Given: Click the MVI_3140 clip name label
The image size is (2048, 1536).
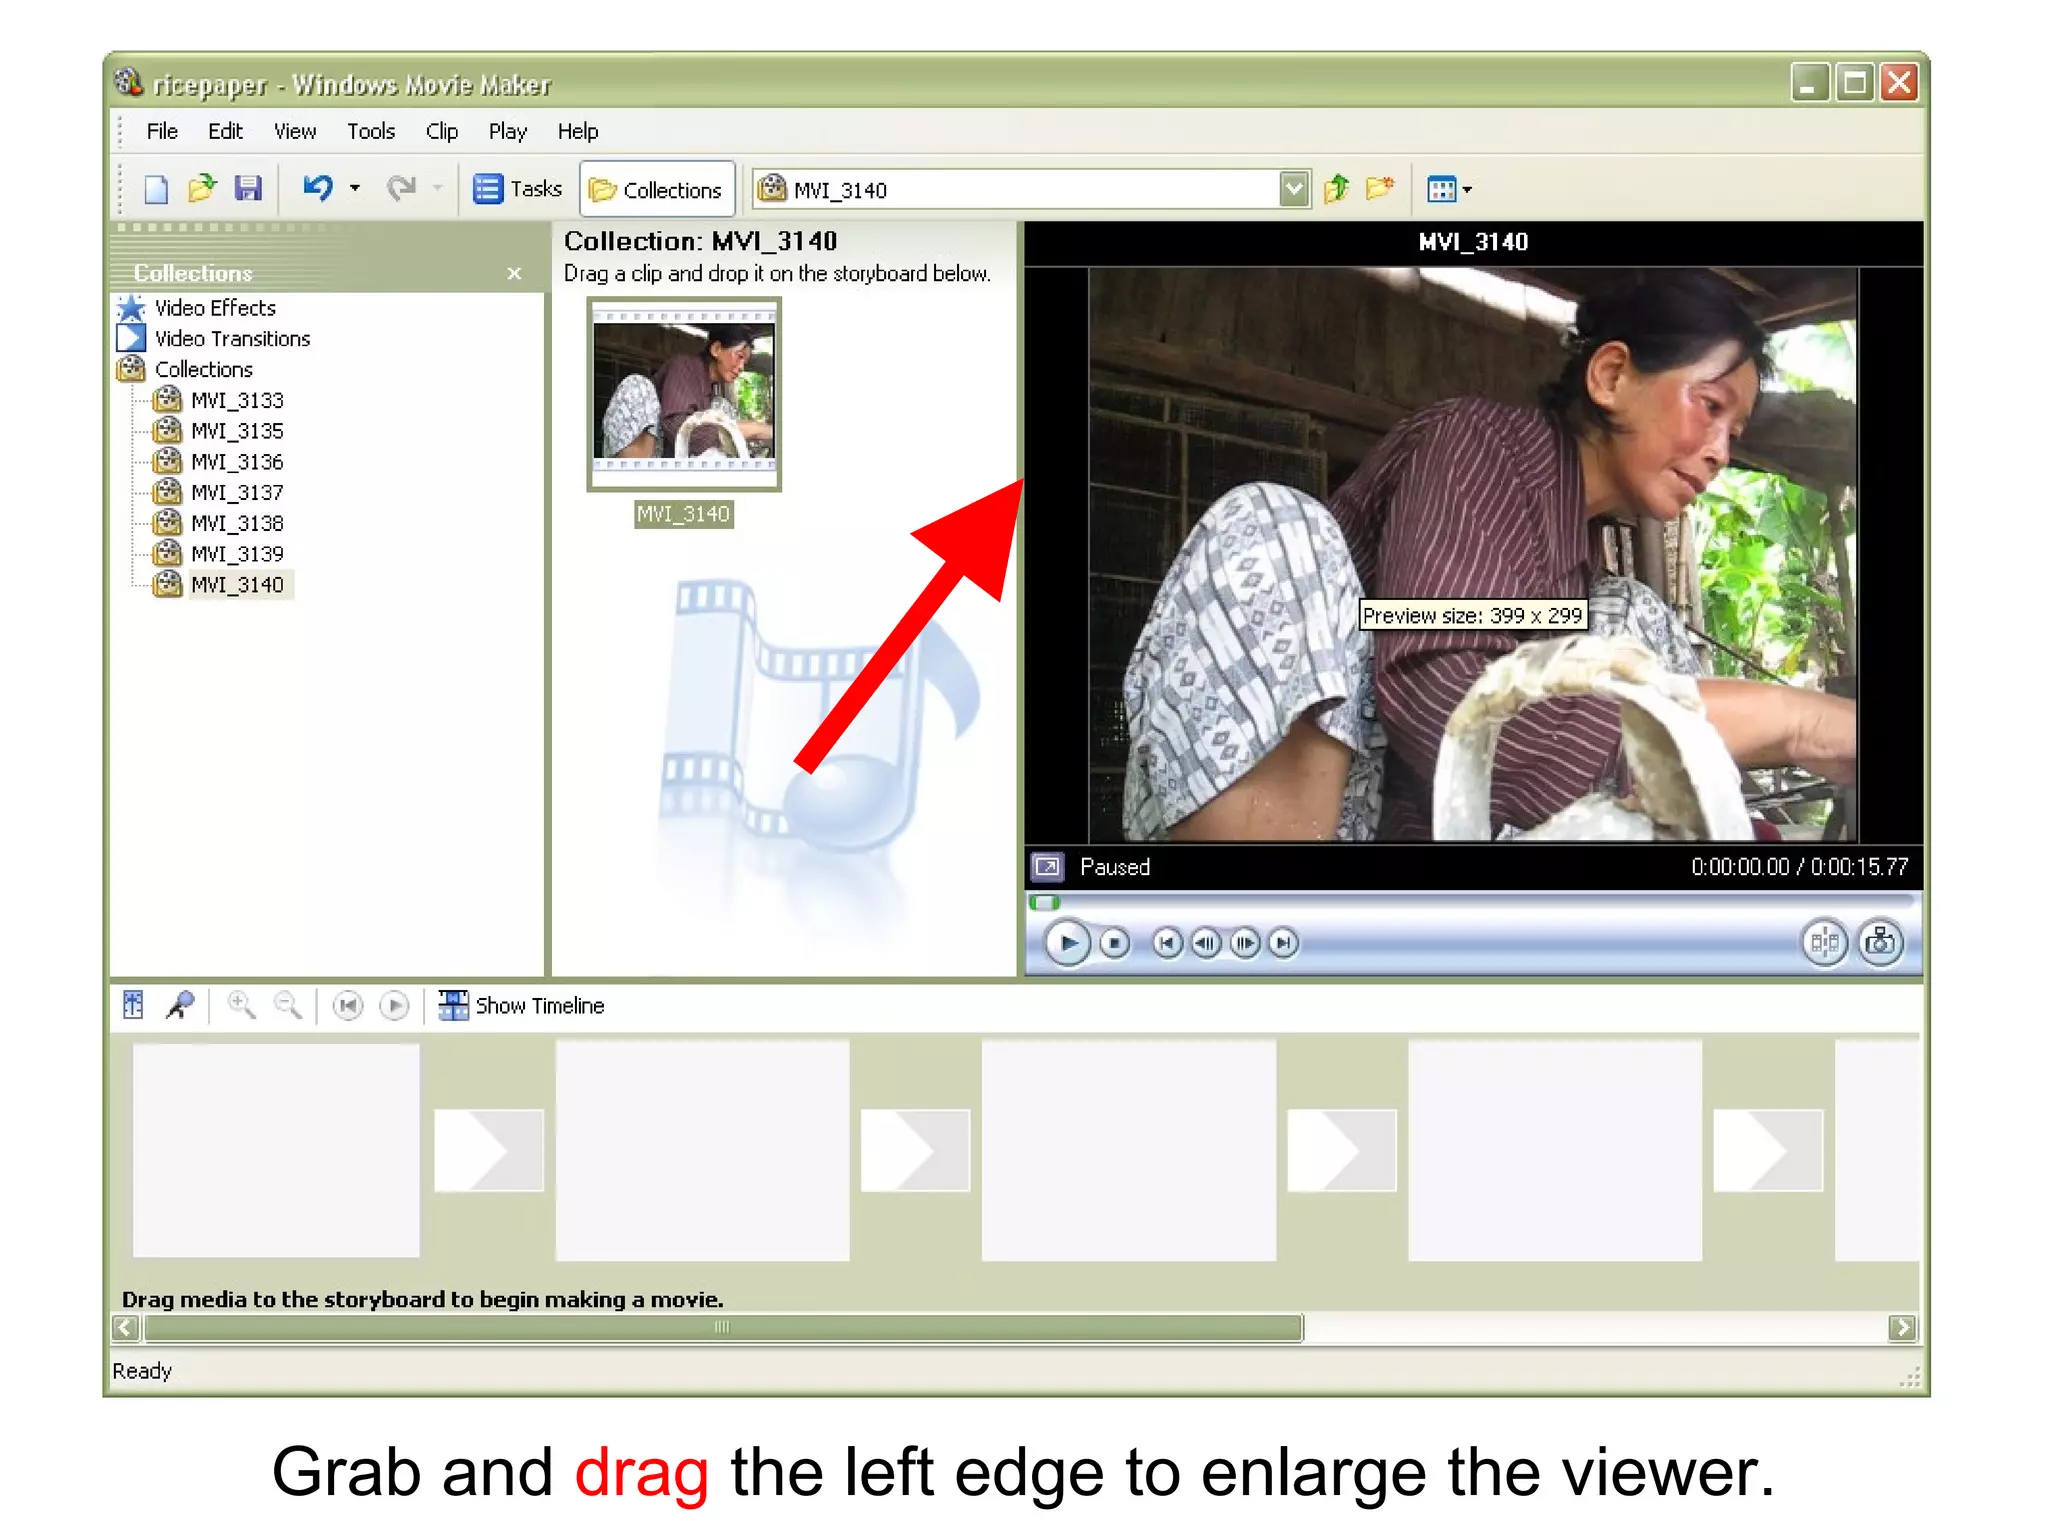Looking at the screenshot, I should [684, 514].
